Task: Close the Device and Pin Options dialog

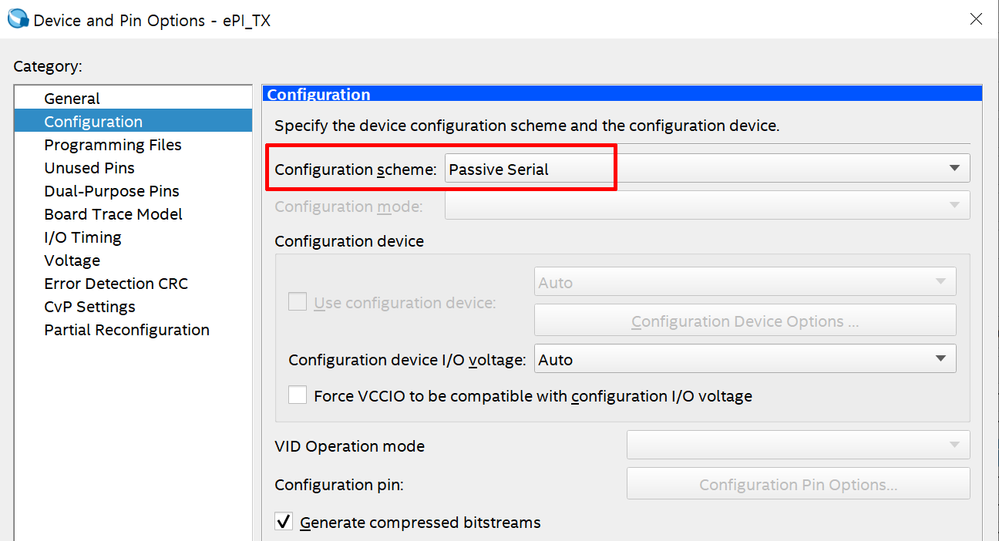Action: click(975, 19)
